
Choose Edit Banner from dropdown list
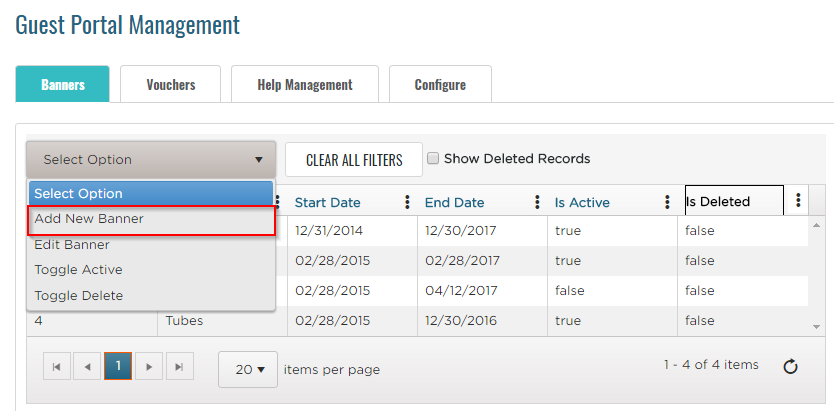72,244
